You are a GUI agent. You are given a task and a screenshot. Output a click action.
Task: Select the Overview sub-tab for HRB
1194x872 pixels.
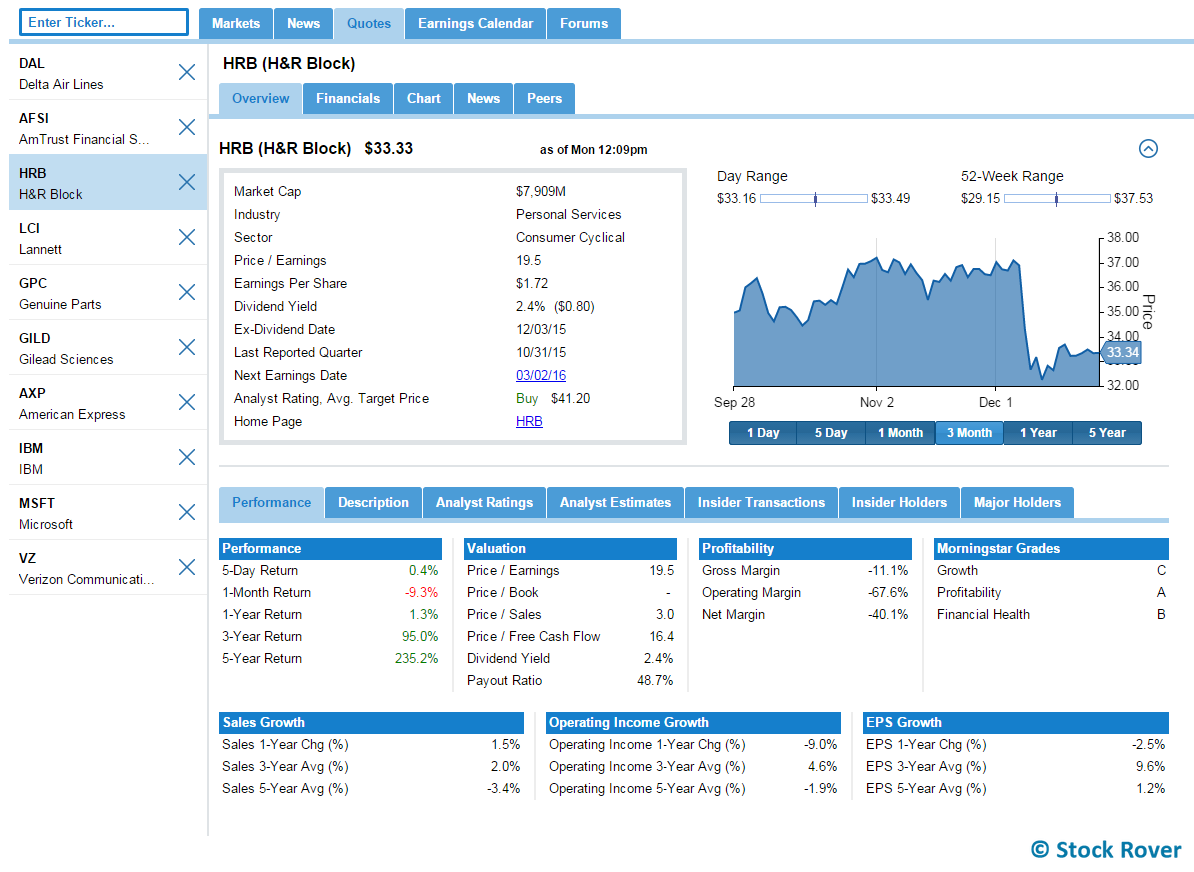pyautogui.click(x=260, y=98)
